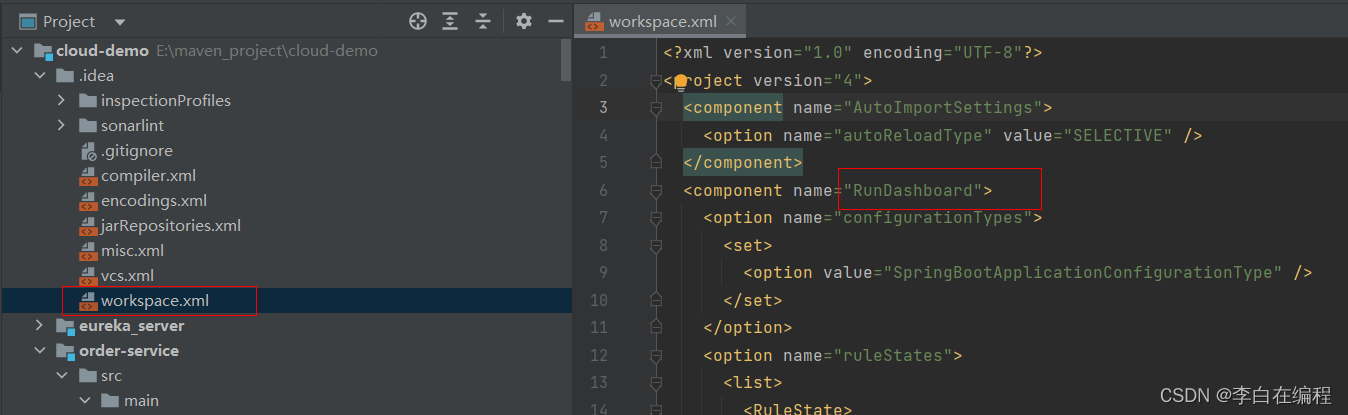Click the misc.xml file icon
The image size is (1348, 415).
pos(87,251)
